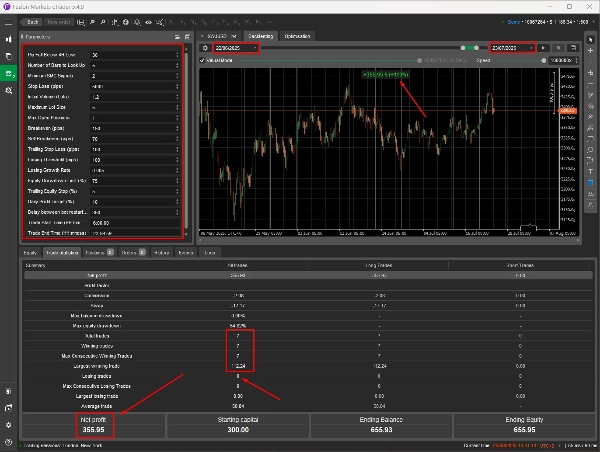The image size is (600, 452).
Task: Select the green Automate sidebar icon
Action: click(x=8, y=73)
